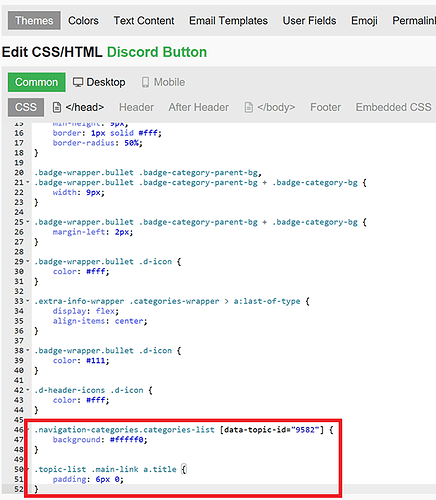Click the mobile phone icon

coord(145,82)
